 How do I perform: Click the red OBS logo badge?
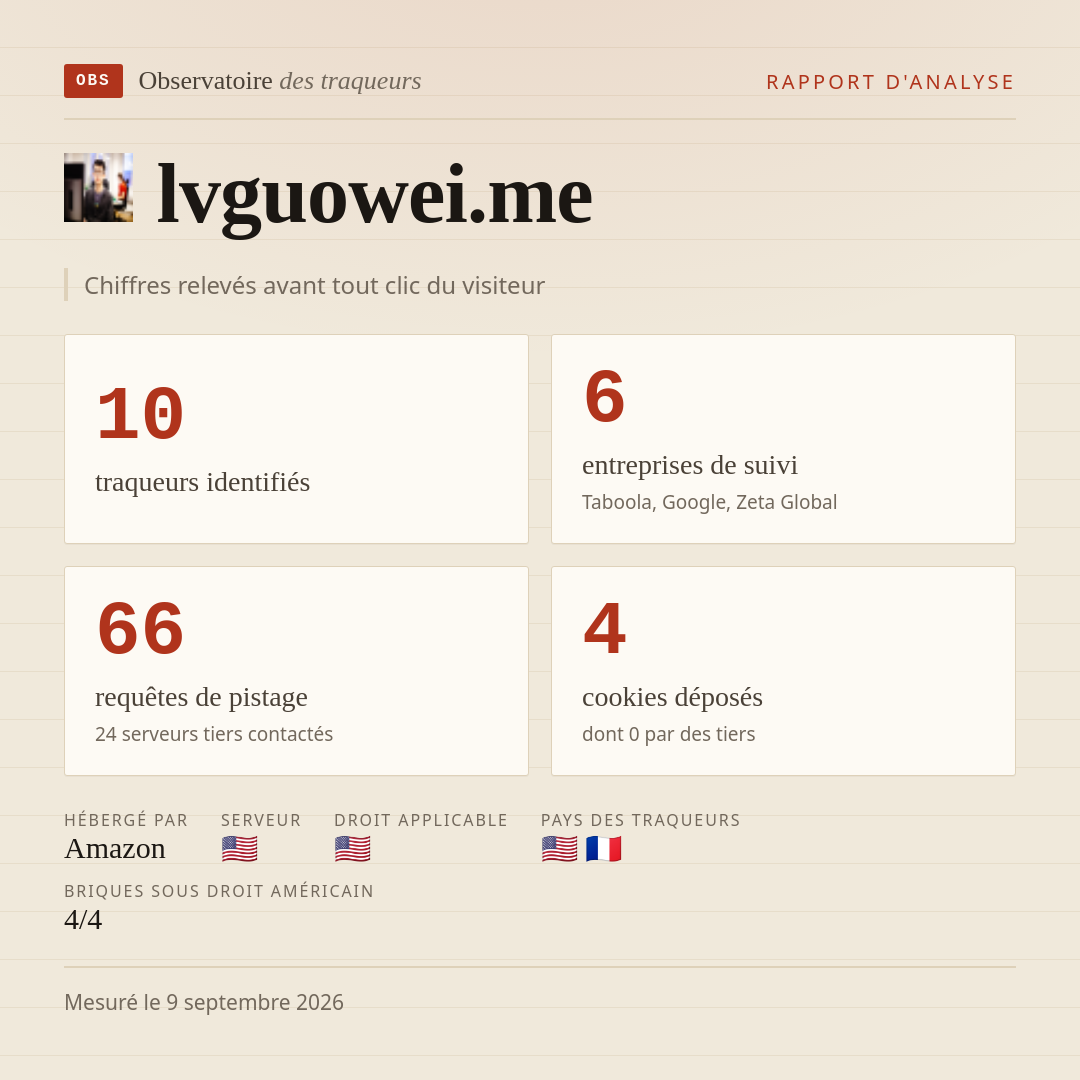click(x=94, y=81)
